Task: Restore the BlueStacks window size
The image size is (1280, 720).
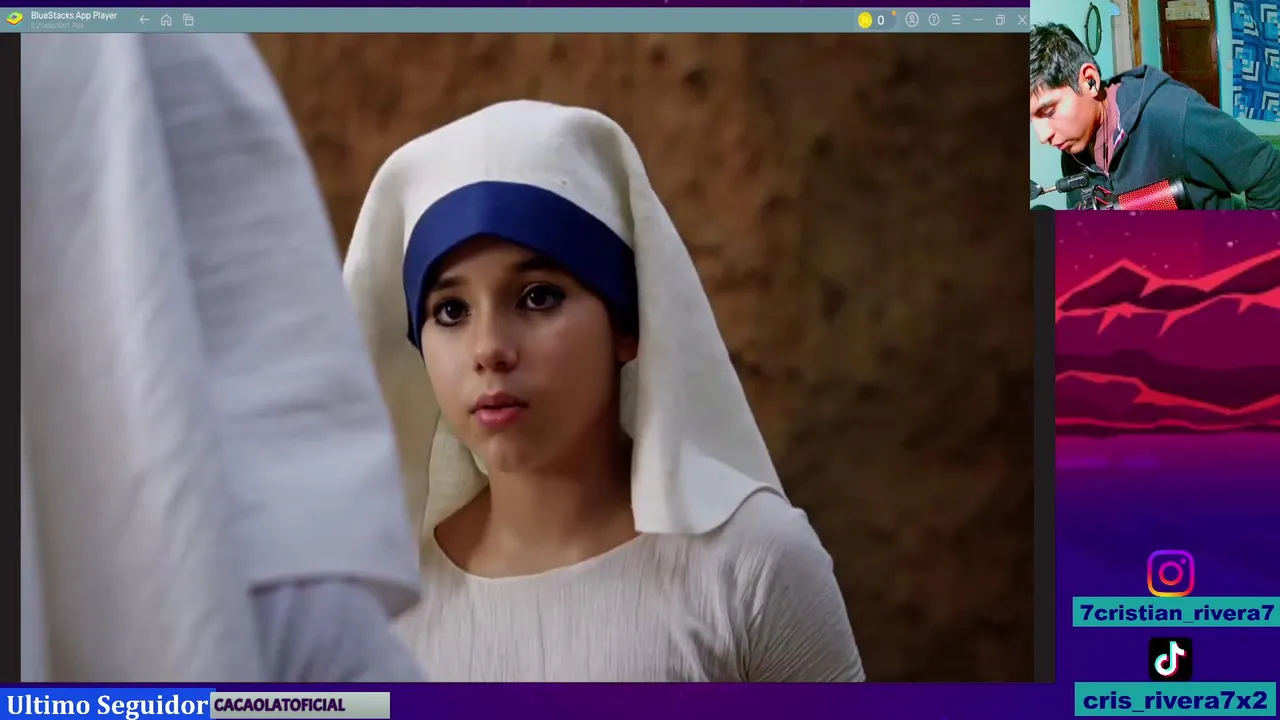Action: (x=1000, y=20)
